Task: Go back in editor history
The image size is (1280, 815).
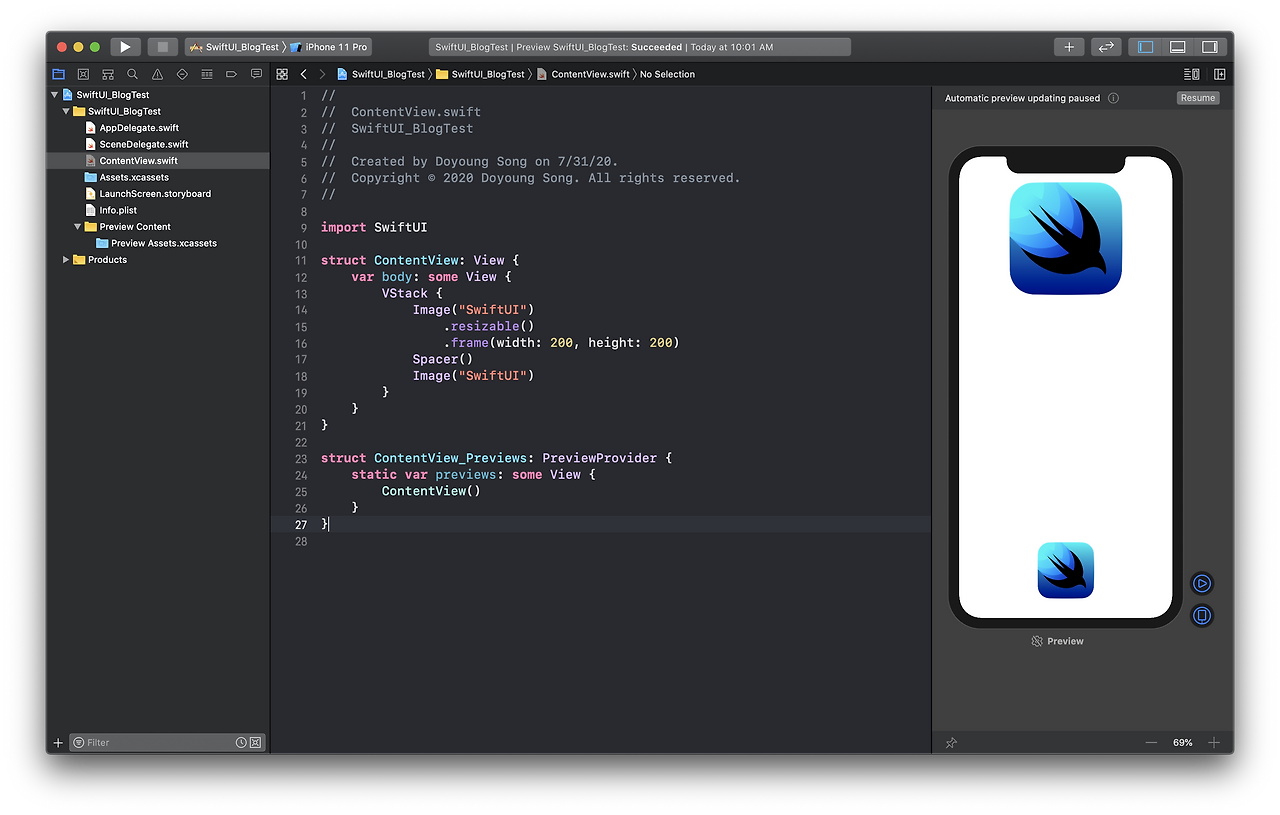Action: coord(304,74)
